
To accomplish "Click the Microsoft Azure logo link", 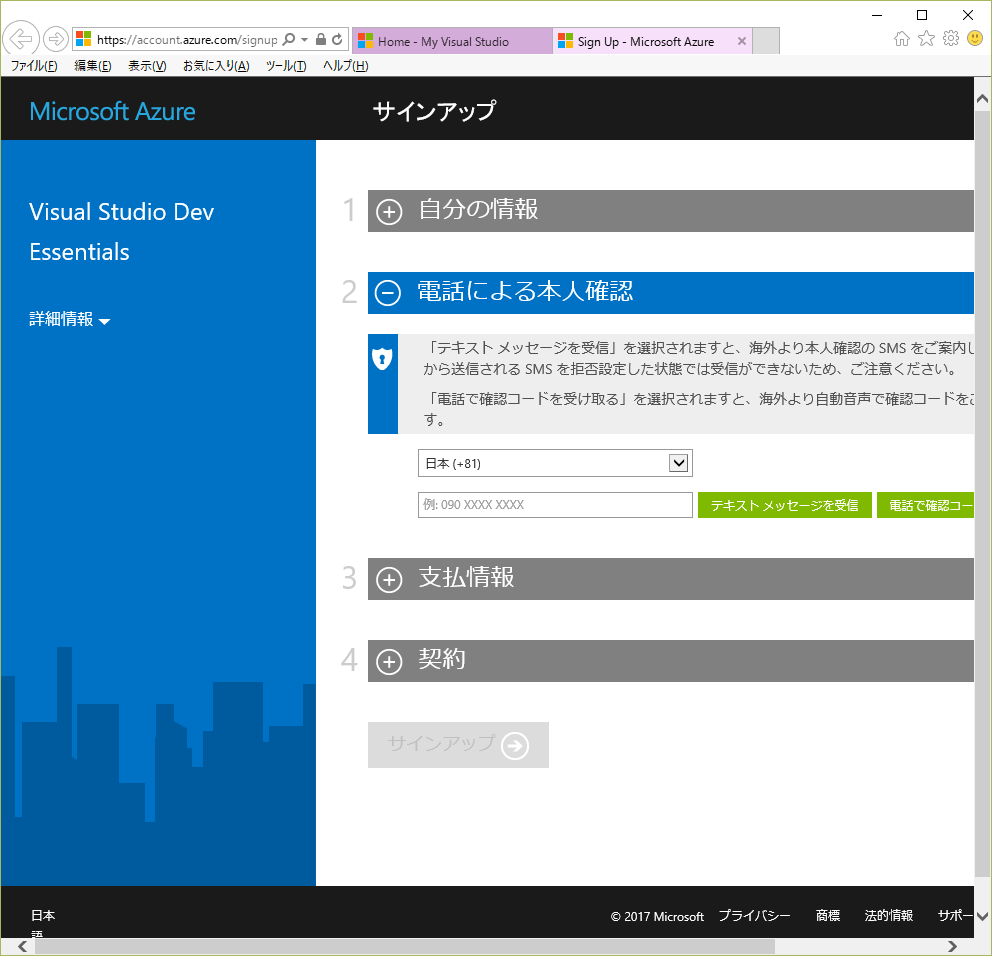I will click(x=113, y=111).
